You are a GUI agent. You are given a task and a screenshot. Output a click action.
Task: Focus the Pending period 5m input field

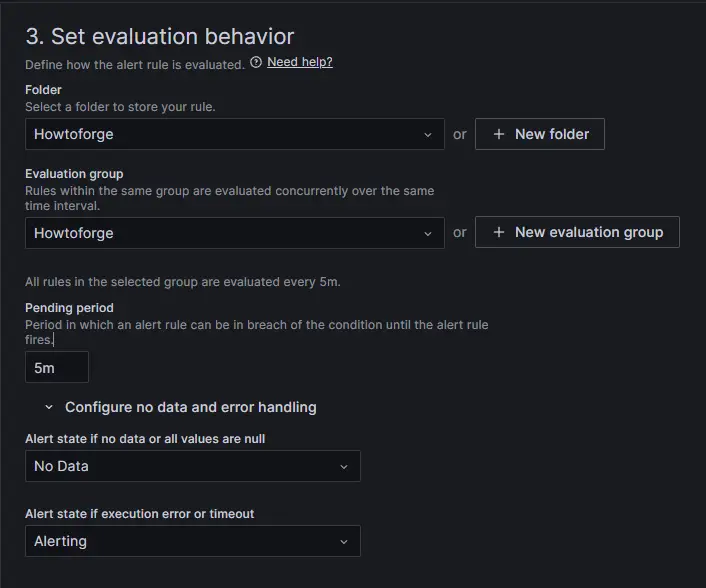(x=56, y=367)
